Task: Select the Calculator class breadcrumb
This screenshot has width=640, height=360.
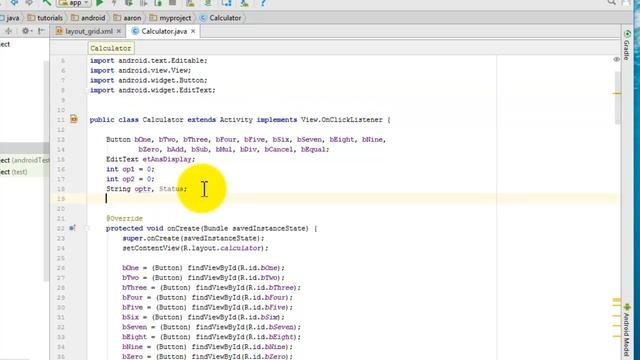Action: click(220, 18)
